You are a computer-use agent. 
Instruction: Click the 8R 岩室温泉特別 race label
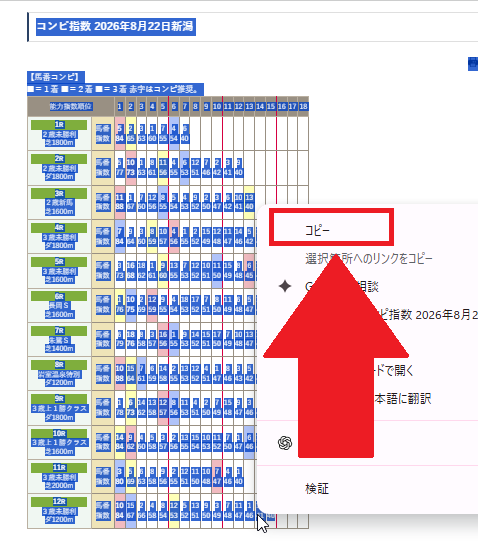click(59, 373)
